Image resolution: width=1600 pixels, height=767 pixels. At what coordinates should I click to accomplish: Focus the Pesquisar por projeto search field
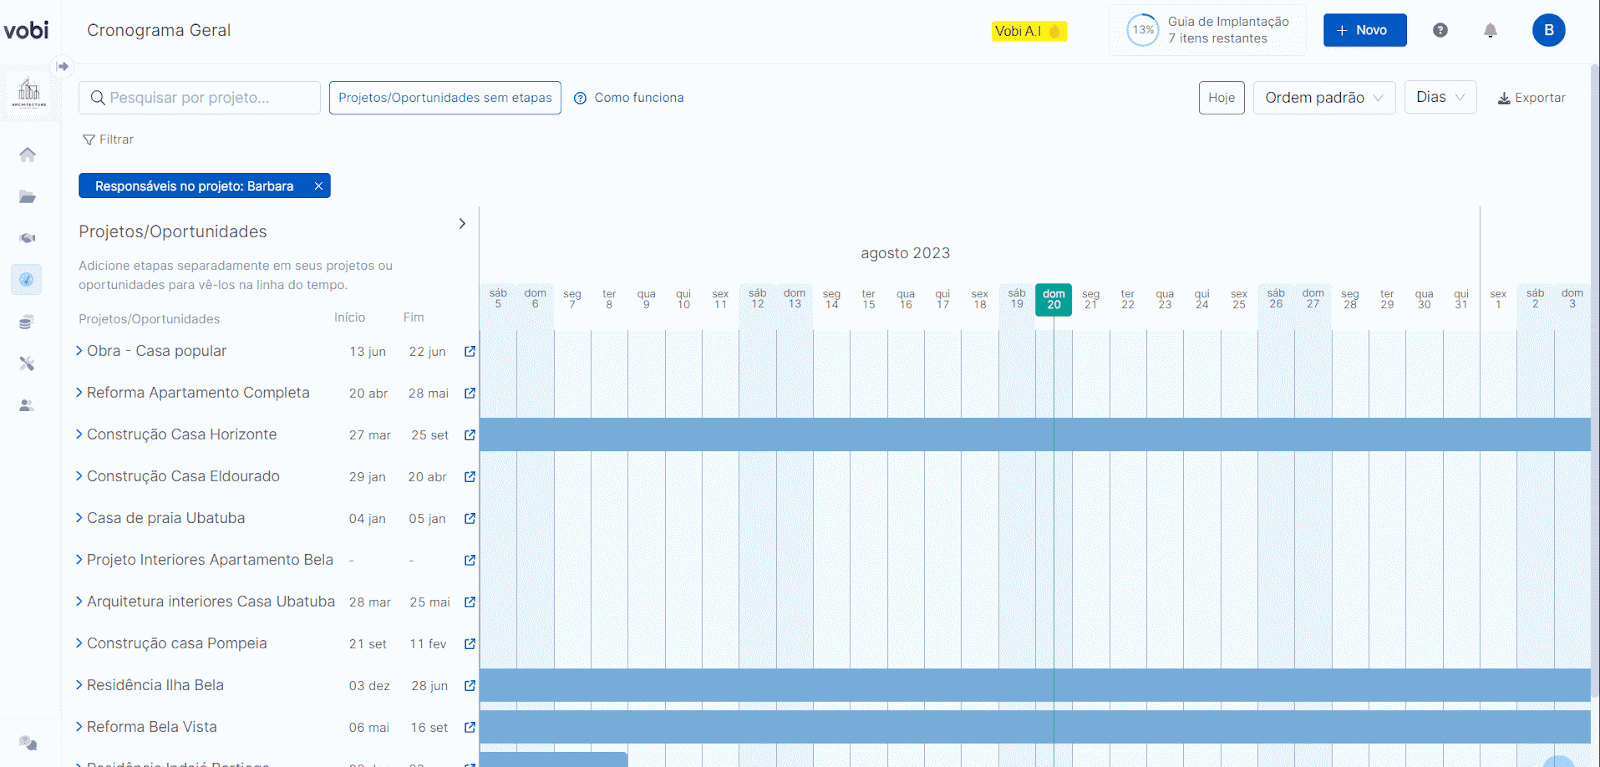200,98
